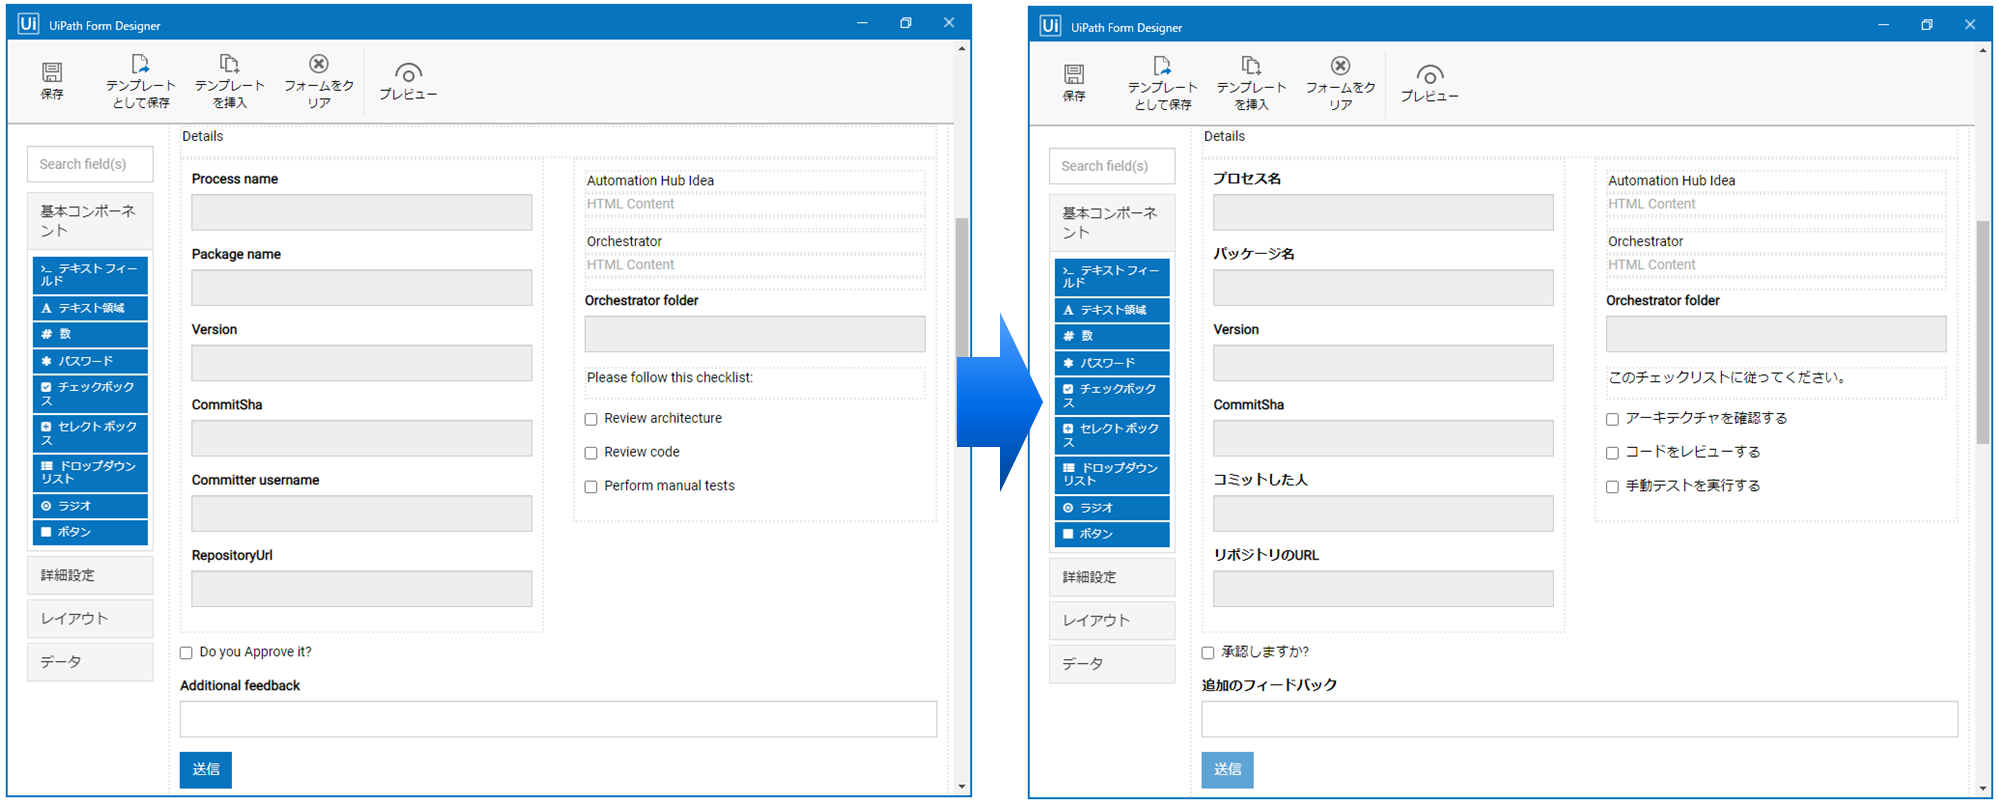
Task: Select ボタン component in Japanese-form window
Action: tap(1112, 534)
